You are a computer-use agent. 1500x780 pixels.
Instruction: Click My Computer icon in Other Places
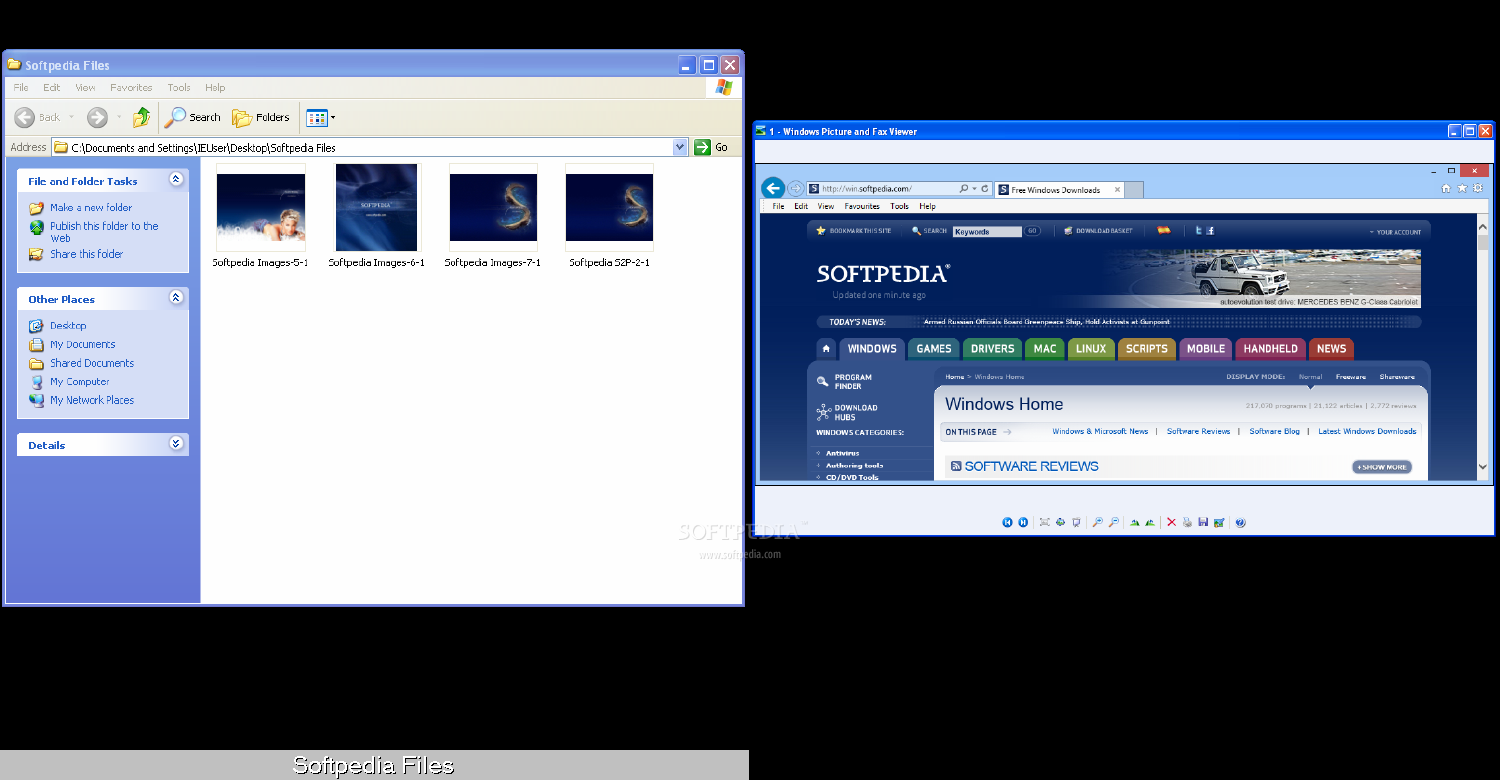(x=37, y=382)
